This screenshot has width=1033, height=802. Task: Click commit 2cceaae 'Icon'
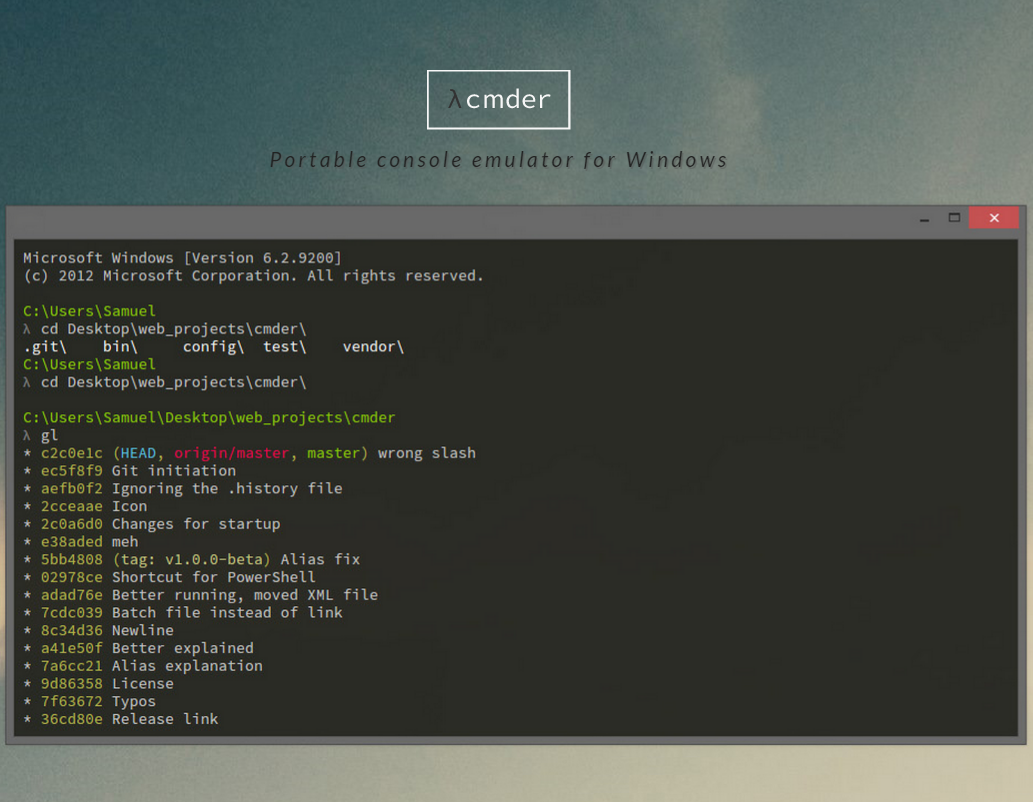tap(86, 507)
